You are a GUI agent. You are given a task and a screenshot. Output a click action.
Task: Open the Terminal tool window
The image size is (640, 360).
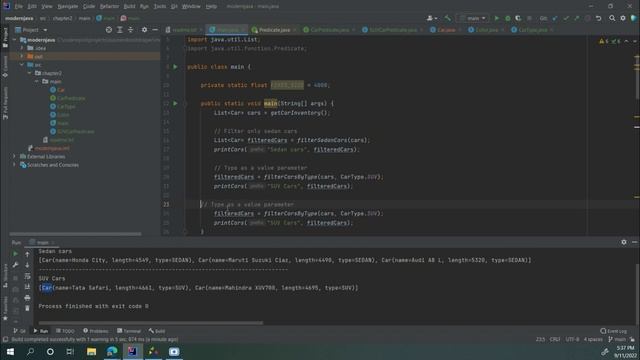pos(129,331)
